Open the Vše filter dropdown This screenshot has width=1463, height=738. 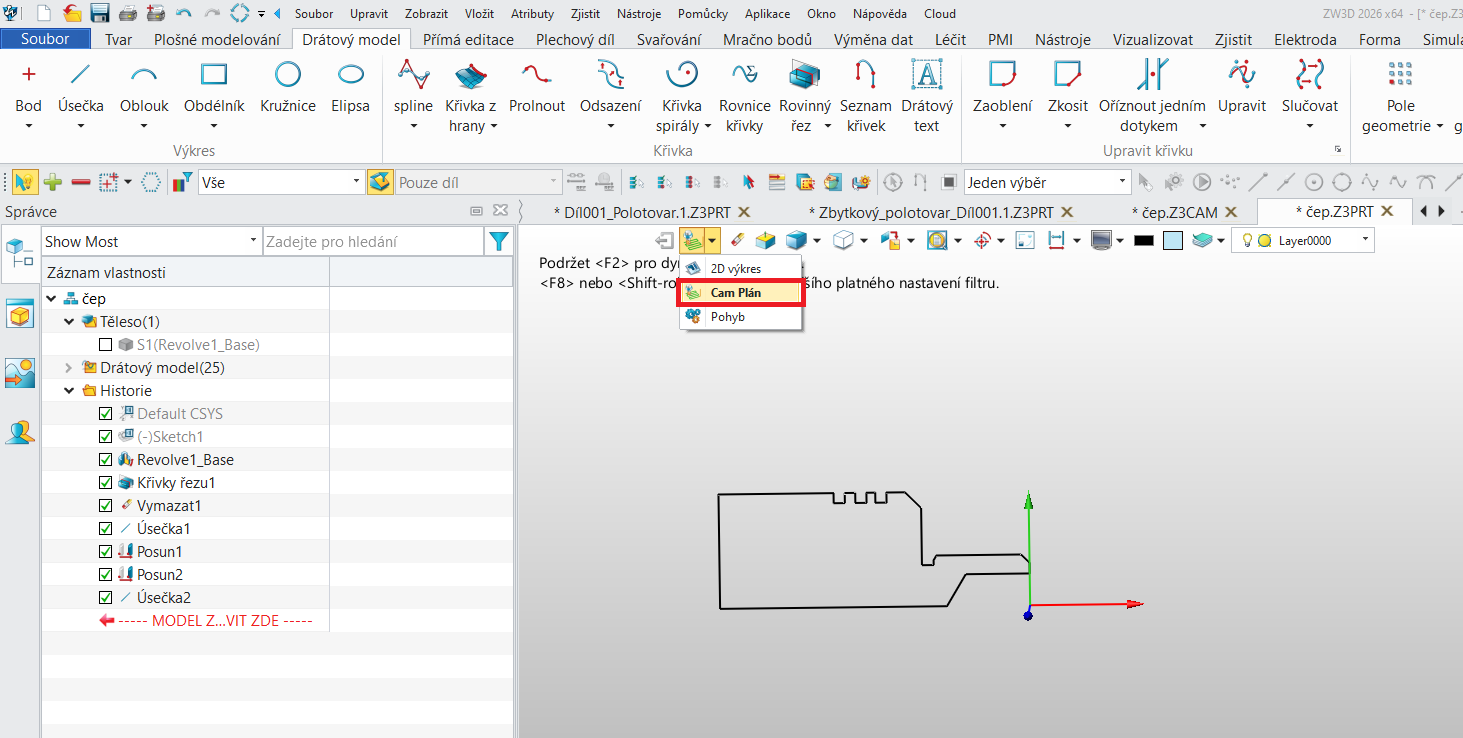[281, 182]
